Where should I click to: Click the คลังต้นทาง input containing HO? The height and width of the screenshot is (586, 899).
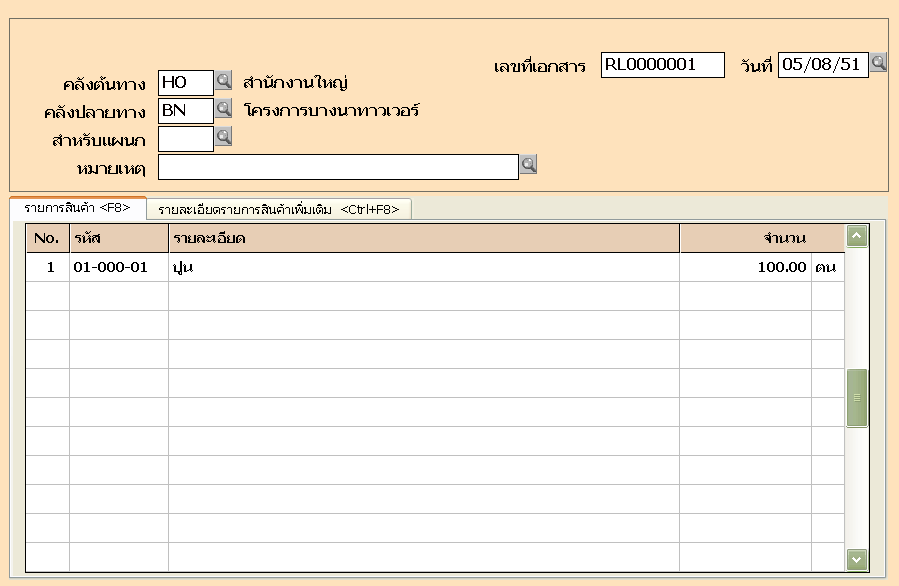(185, 82)
